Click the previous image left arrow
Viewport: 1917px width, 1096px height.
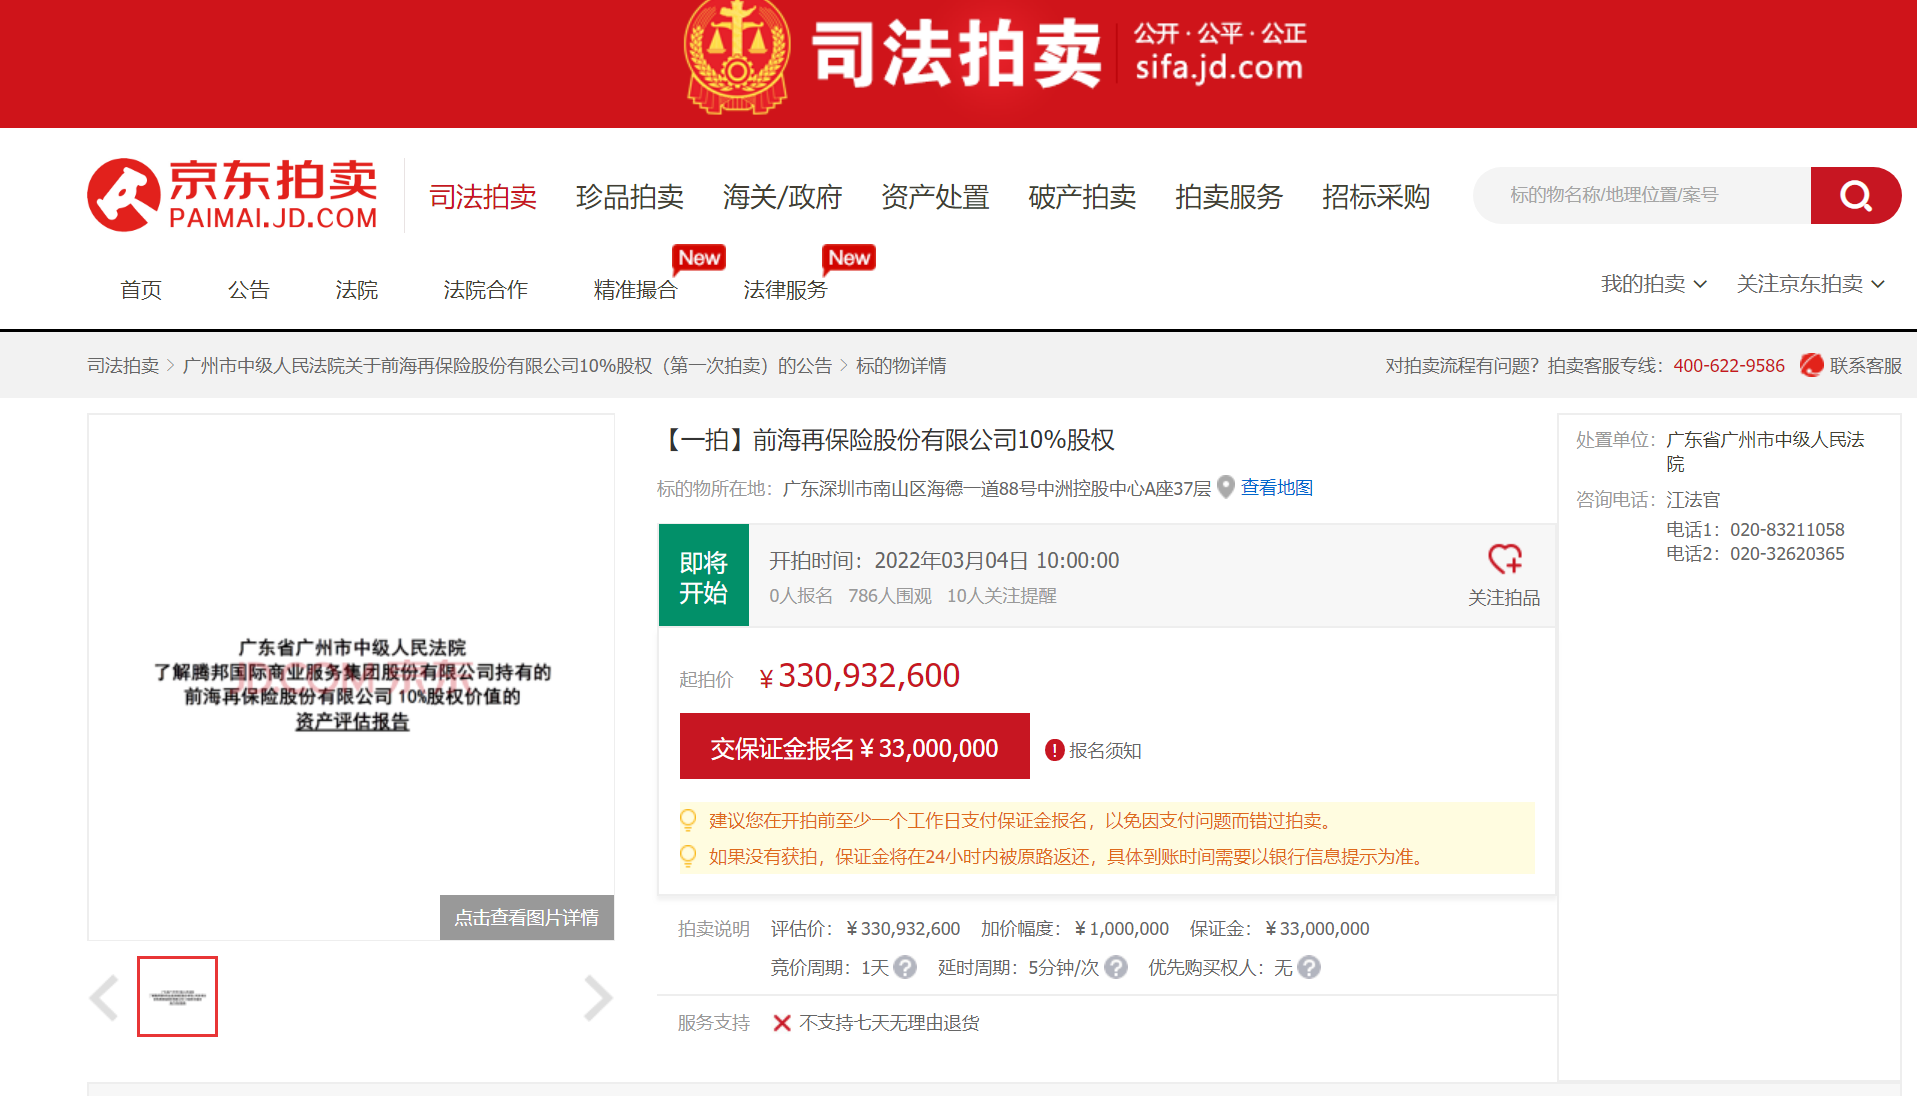tap(105, 997)
